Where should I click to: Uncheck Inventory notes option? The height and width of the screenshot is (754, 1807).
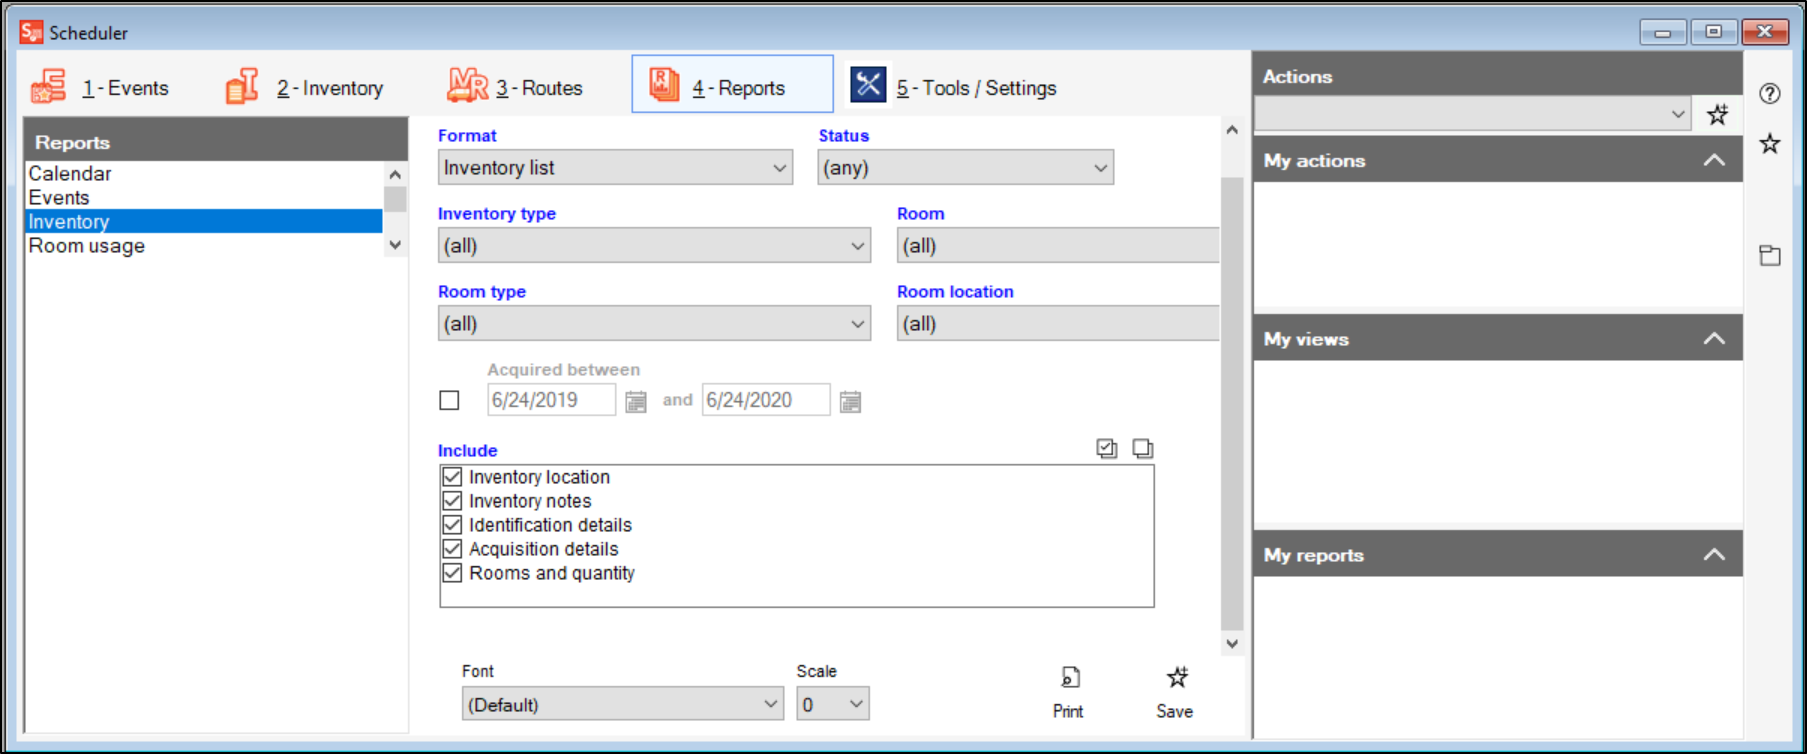[453, 501]
